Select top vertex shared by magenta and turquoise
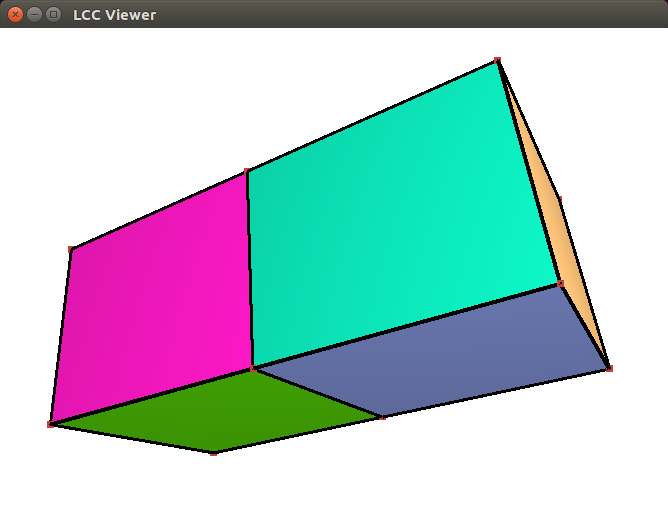Screen dimensions: 668x527 pos(247,172)
